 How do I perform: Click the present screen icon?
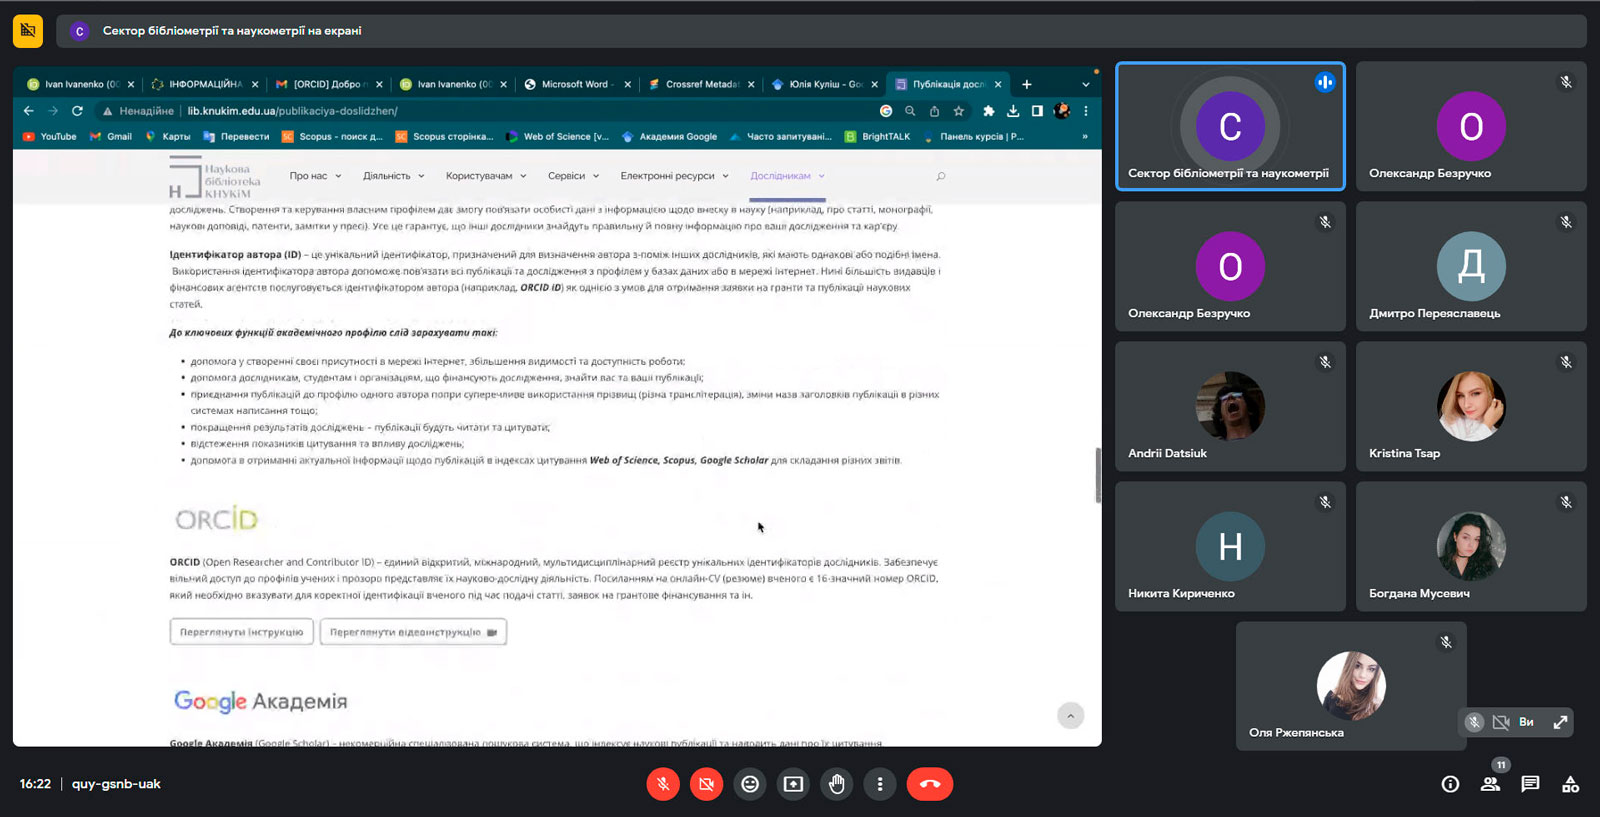pyautogui.click(x=793, y=784)
